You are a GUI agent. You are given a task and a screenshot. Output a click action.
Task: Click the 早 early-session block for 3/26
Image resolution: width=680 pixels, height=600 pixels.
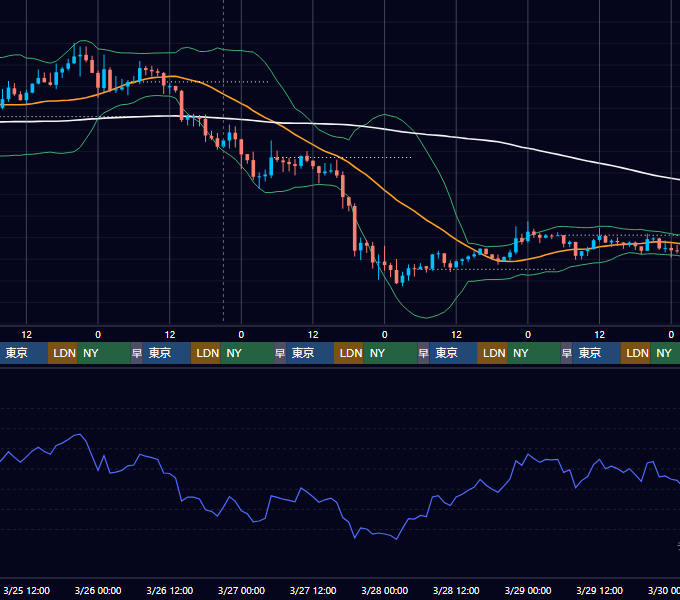click(137, 353)
